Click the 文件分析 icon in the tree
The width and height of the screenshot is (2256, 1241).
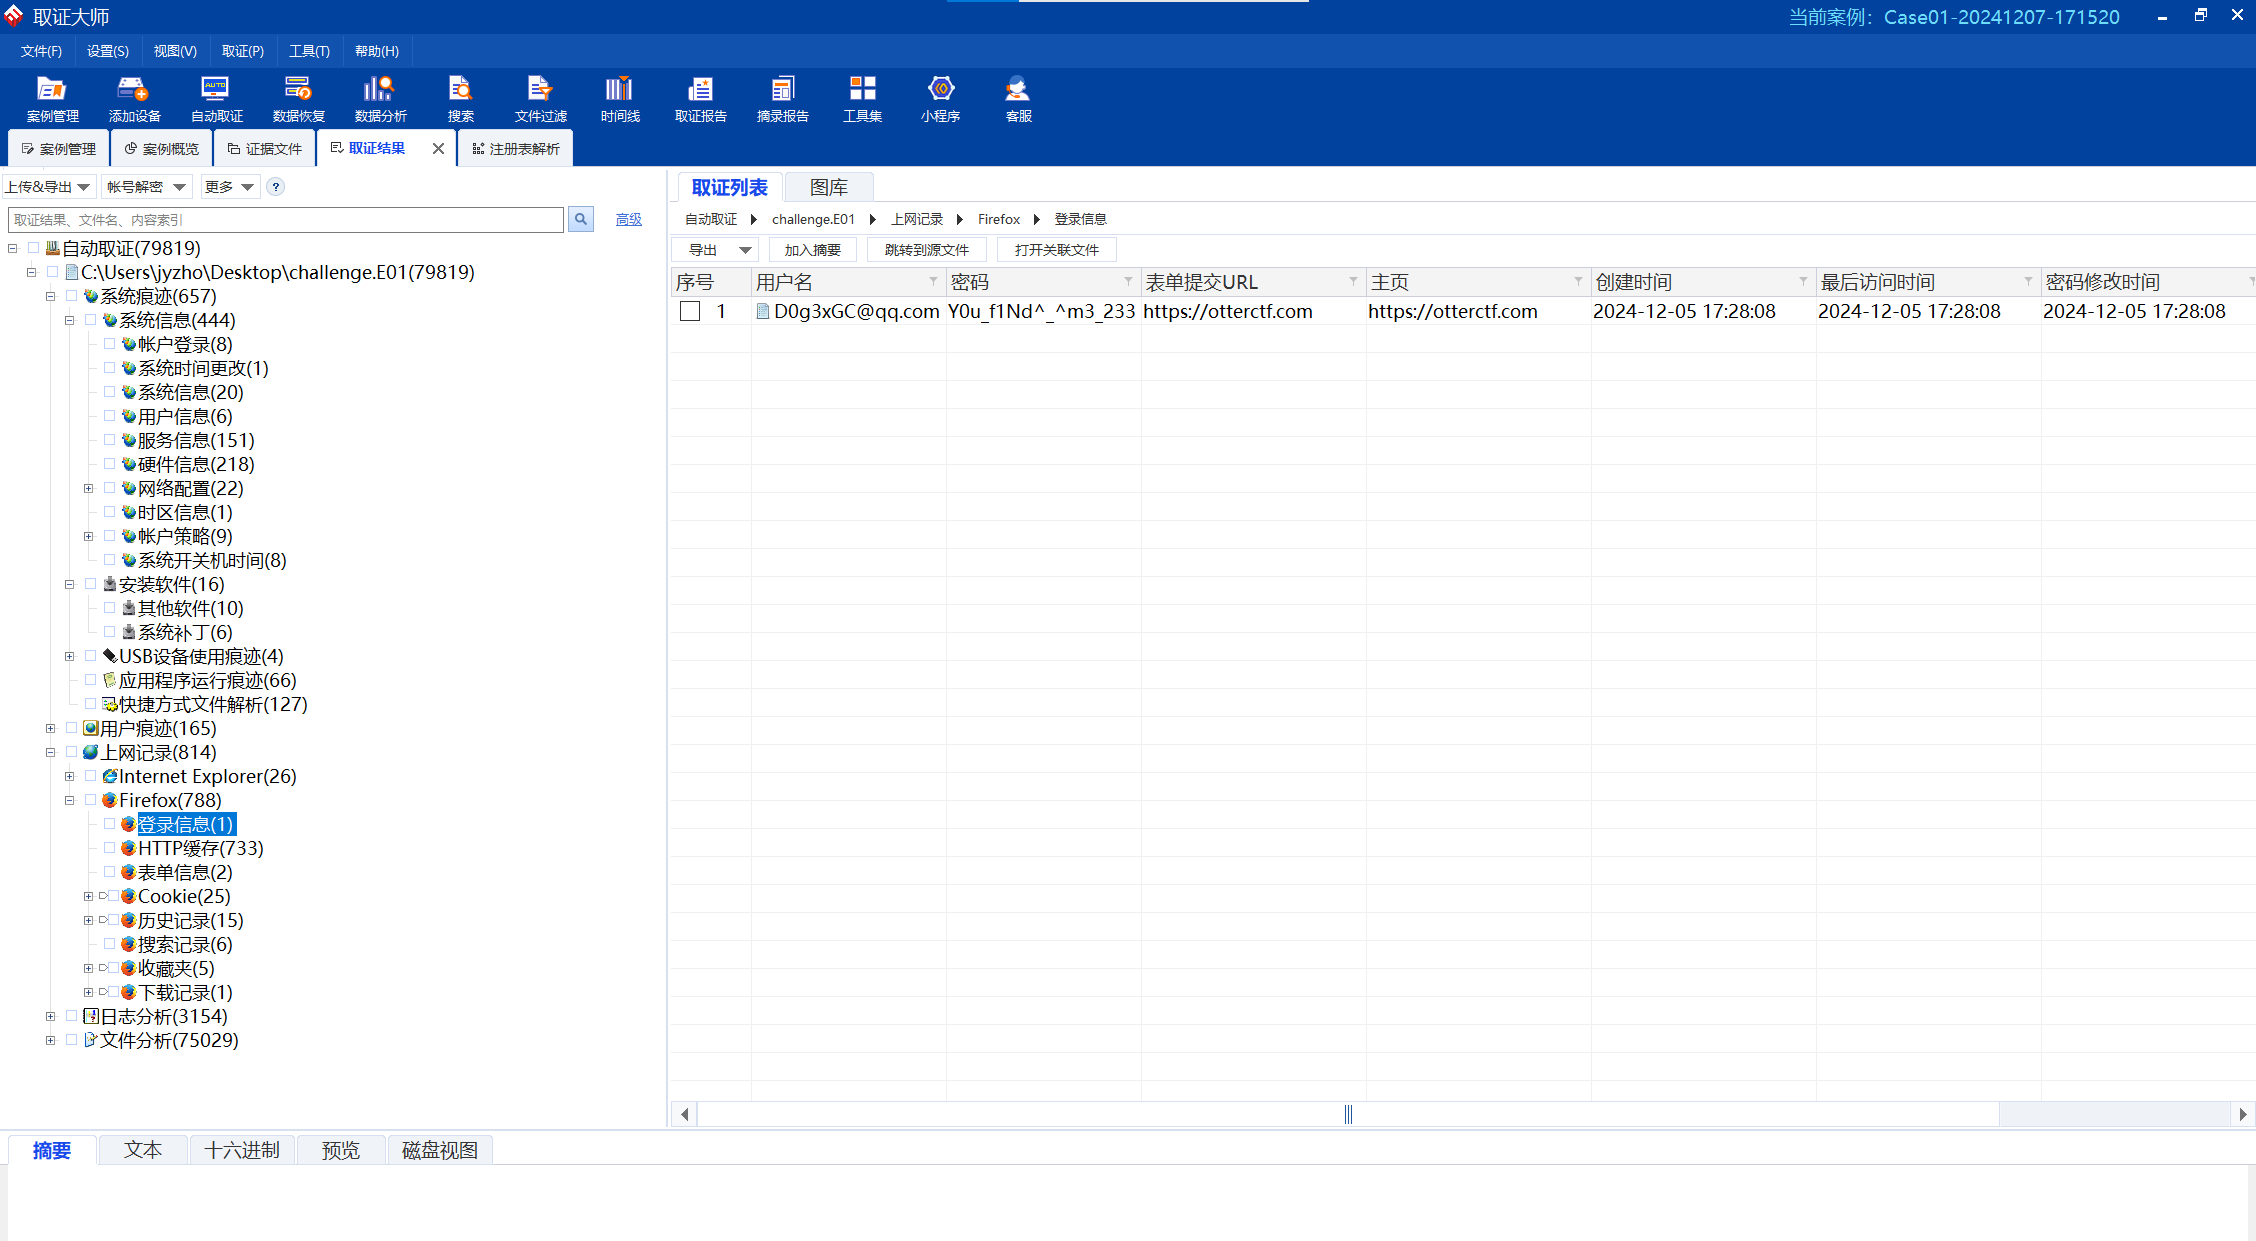coord(91,1040)
